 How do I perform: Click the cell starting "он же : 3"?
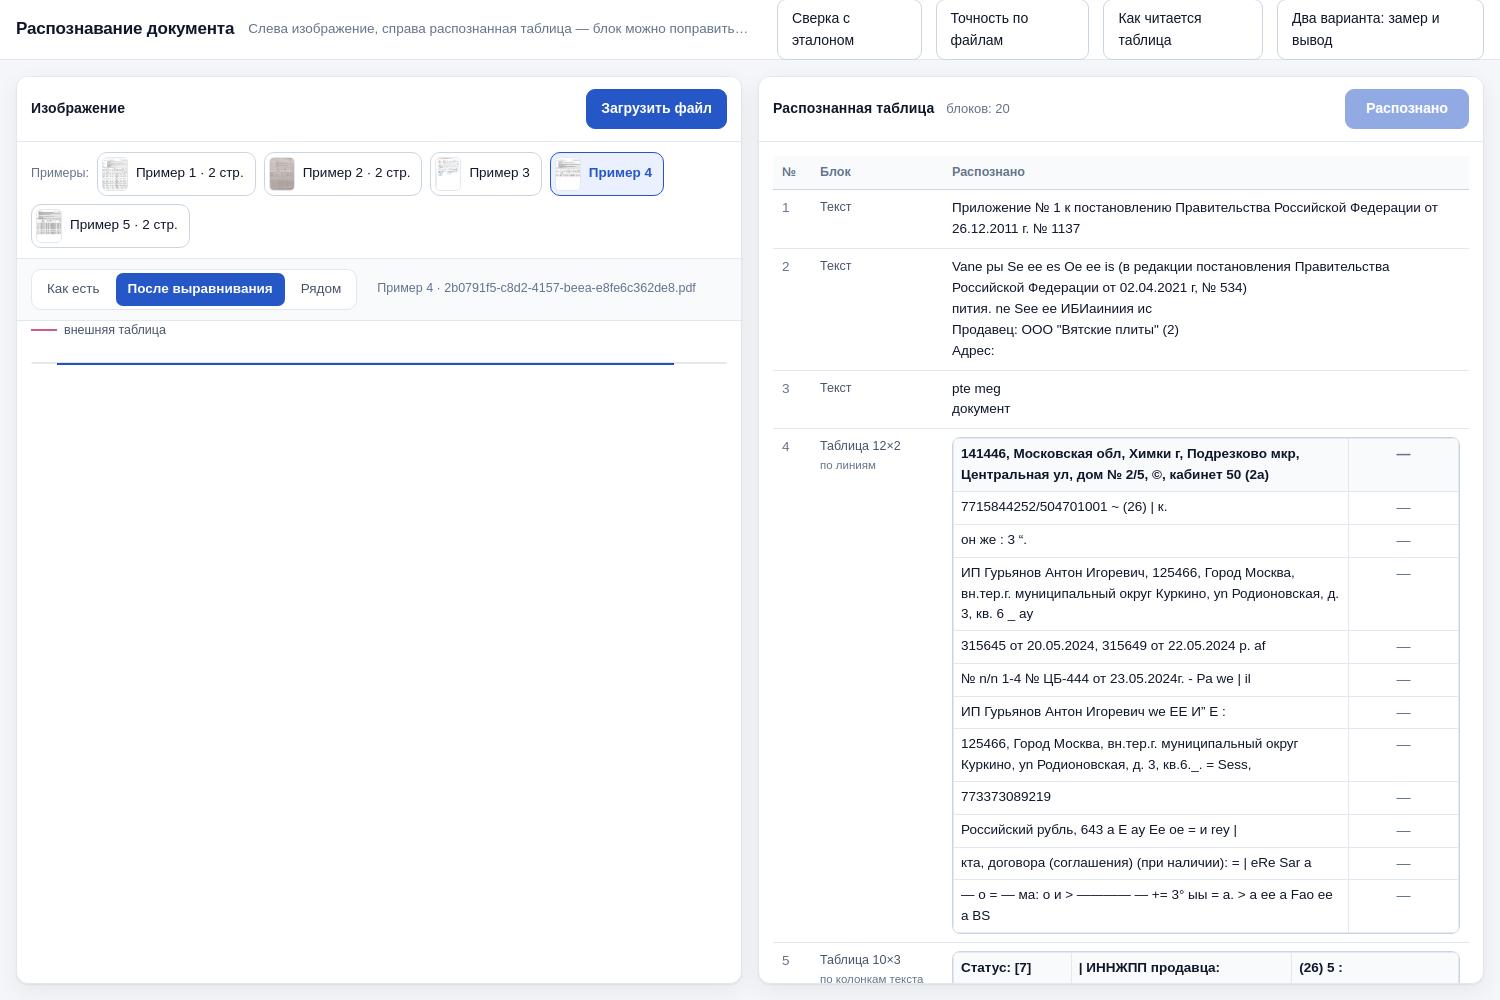click(1150, 541)
